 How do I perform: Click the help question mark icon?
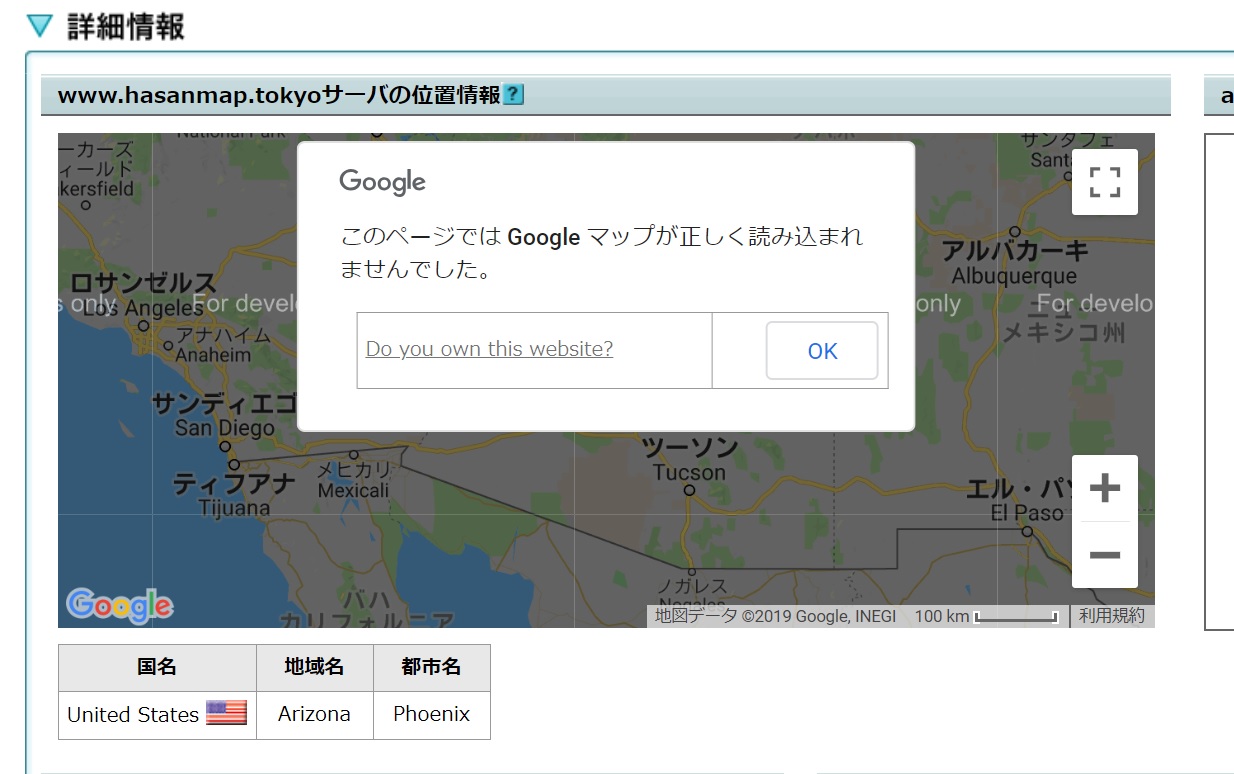(x=513, y=95)
